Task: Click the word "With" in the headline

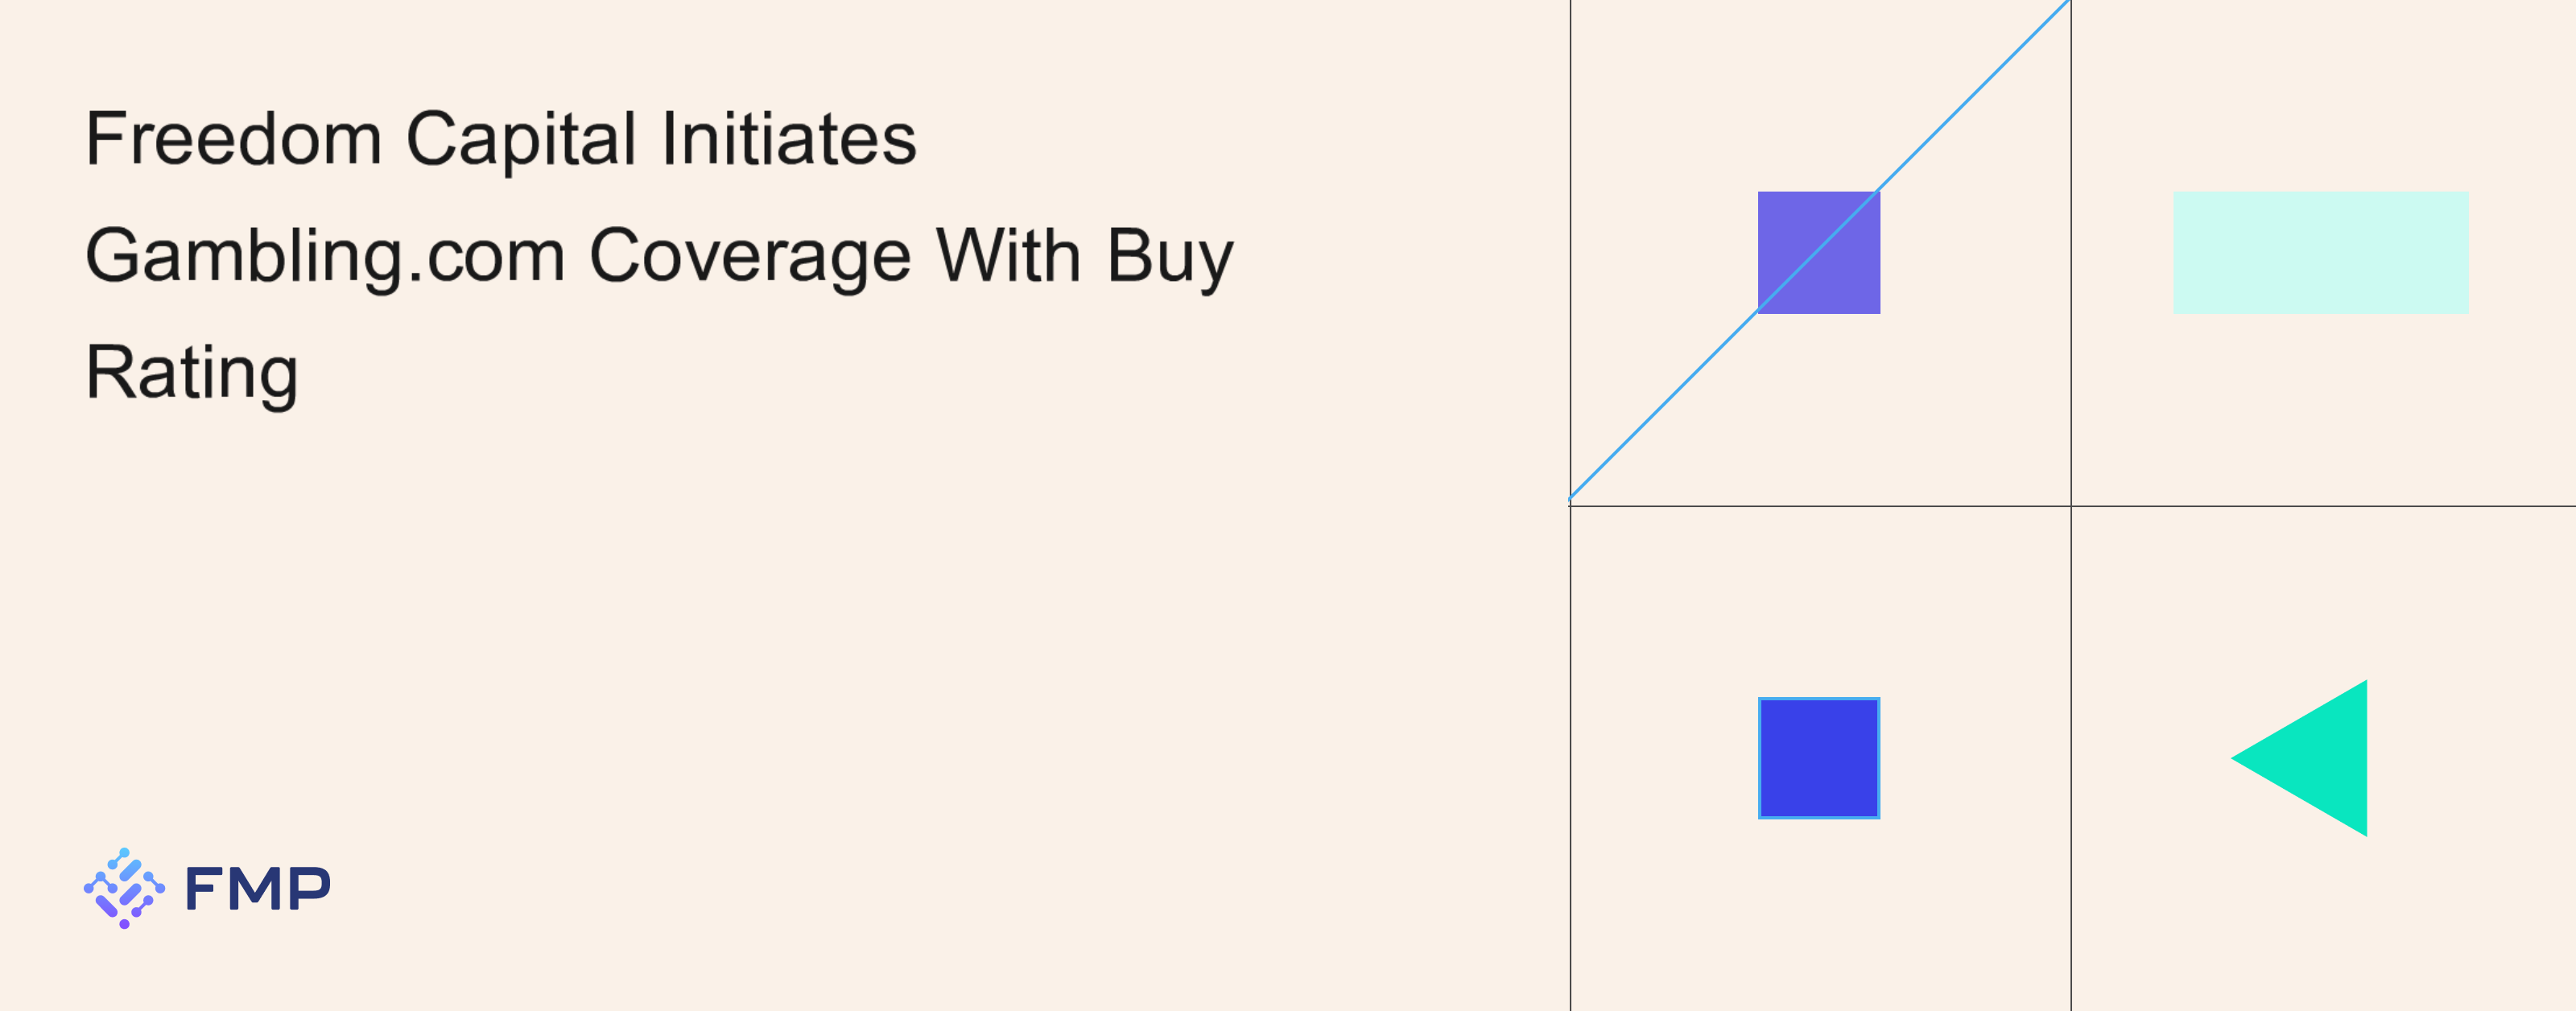Action: pos(1008,255)
